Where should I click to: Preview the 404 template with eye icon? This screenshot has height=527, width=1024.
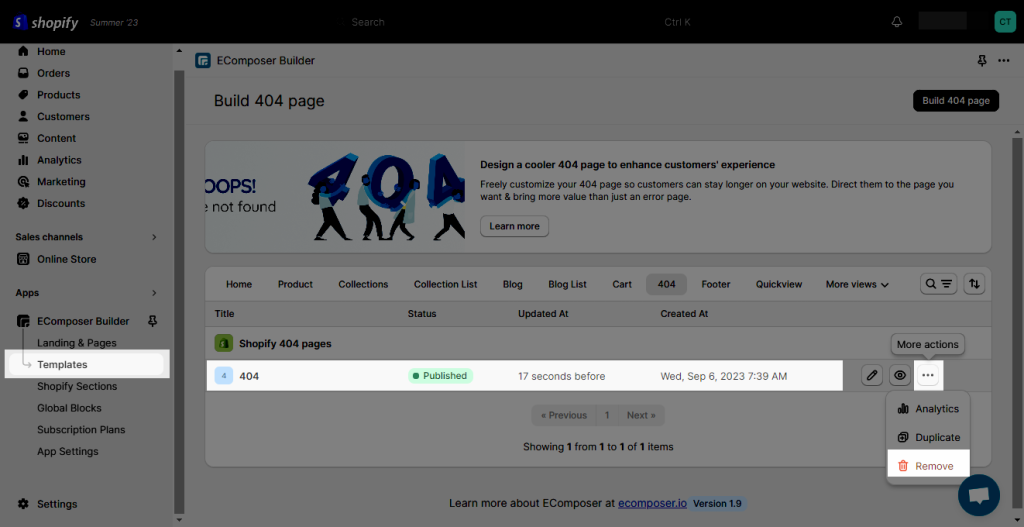[x=900, y=375]
